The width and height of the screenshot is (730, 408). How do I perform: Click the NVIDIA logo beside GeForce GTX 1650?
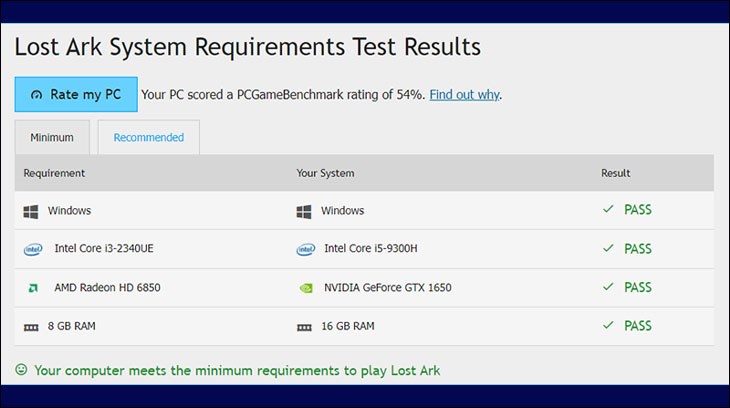305,288
